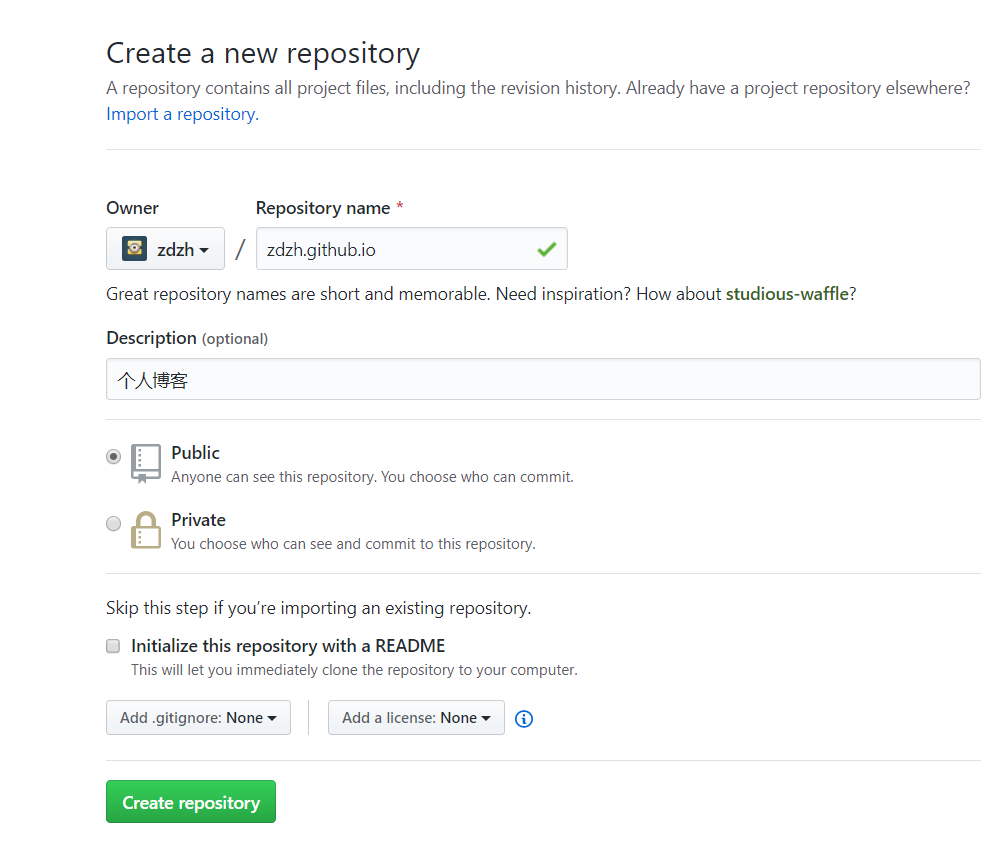The image size is (990, 860).
Task: Focus the Description input field
Action: click(543, 379)
